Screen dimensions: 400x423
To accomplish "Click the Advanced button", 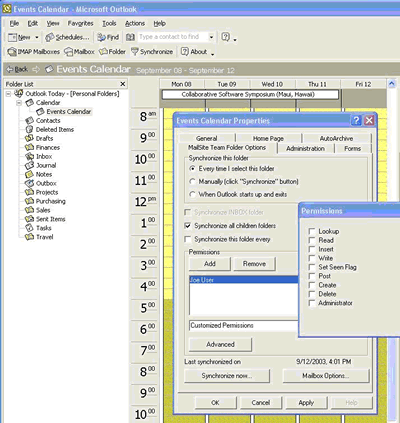I will coord(220,345).
